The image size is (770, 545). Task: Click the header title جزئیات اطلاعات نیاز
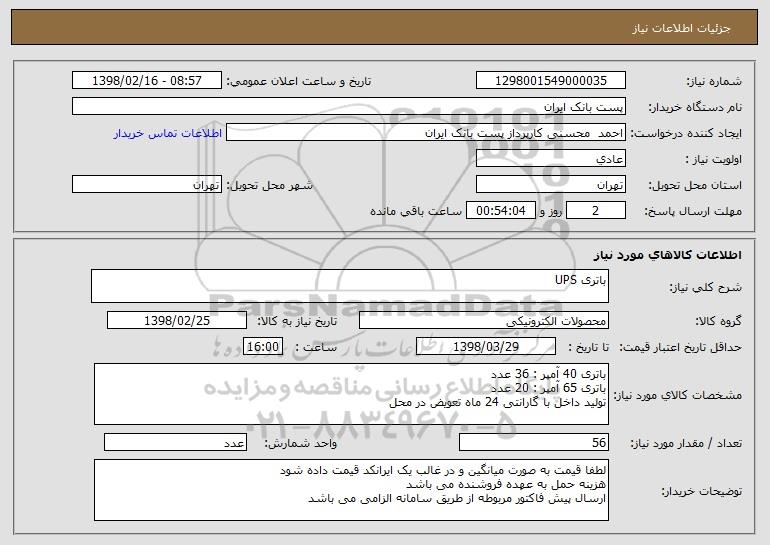point(681,28)
